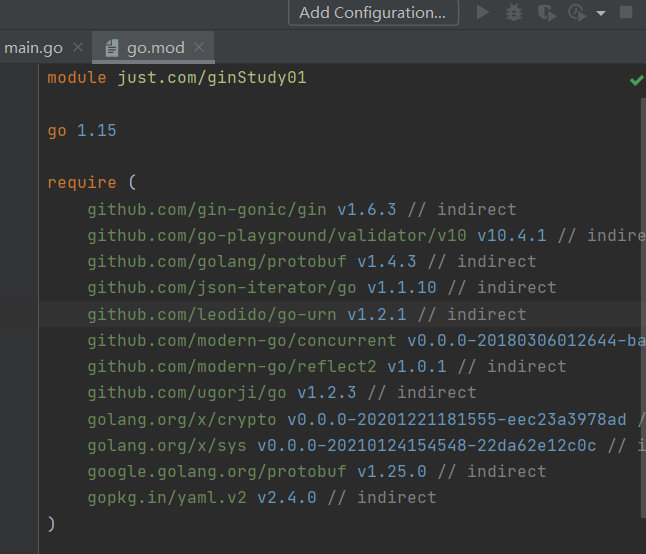Click github.com/go-playground/validator/v10 path
The height and width of the screenshot is (554, 646).
click(x=277, y=236)
